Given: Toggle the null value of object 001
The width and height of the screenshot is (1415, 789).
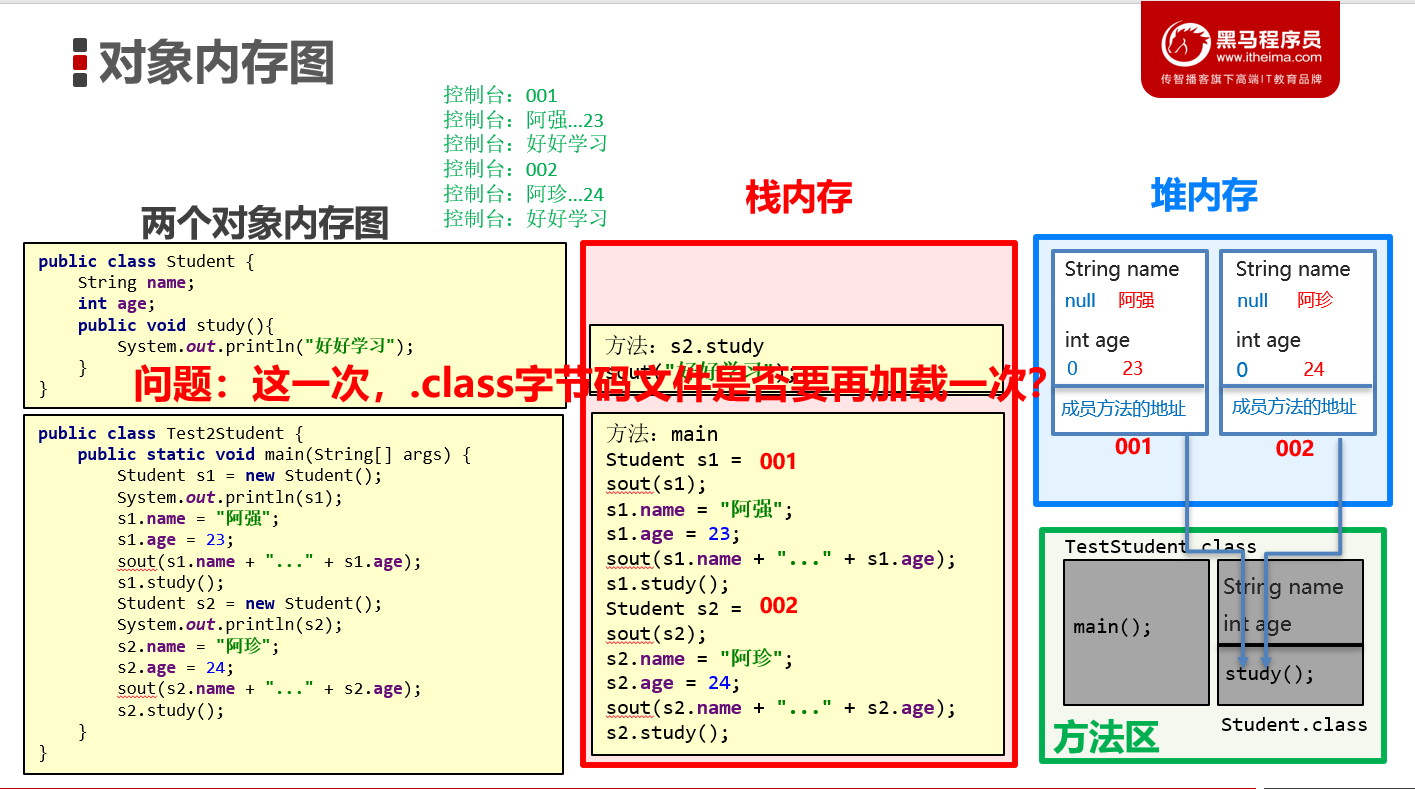Looking at the screenshot, I should 1079,300.
